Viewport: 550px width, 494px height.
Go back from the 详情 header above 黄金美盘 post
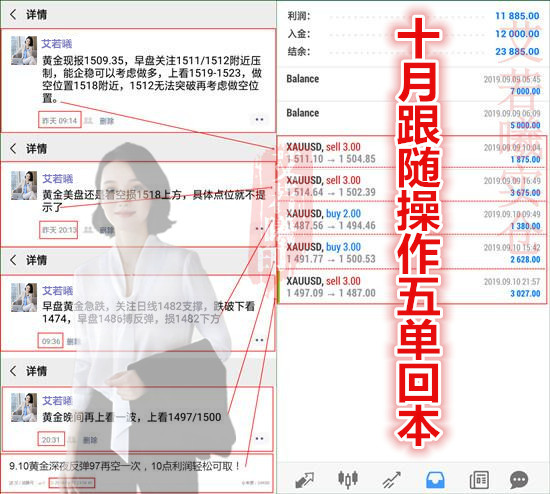coord(13,148)
